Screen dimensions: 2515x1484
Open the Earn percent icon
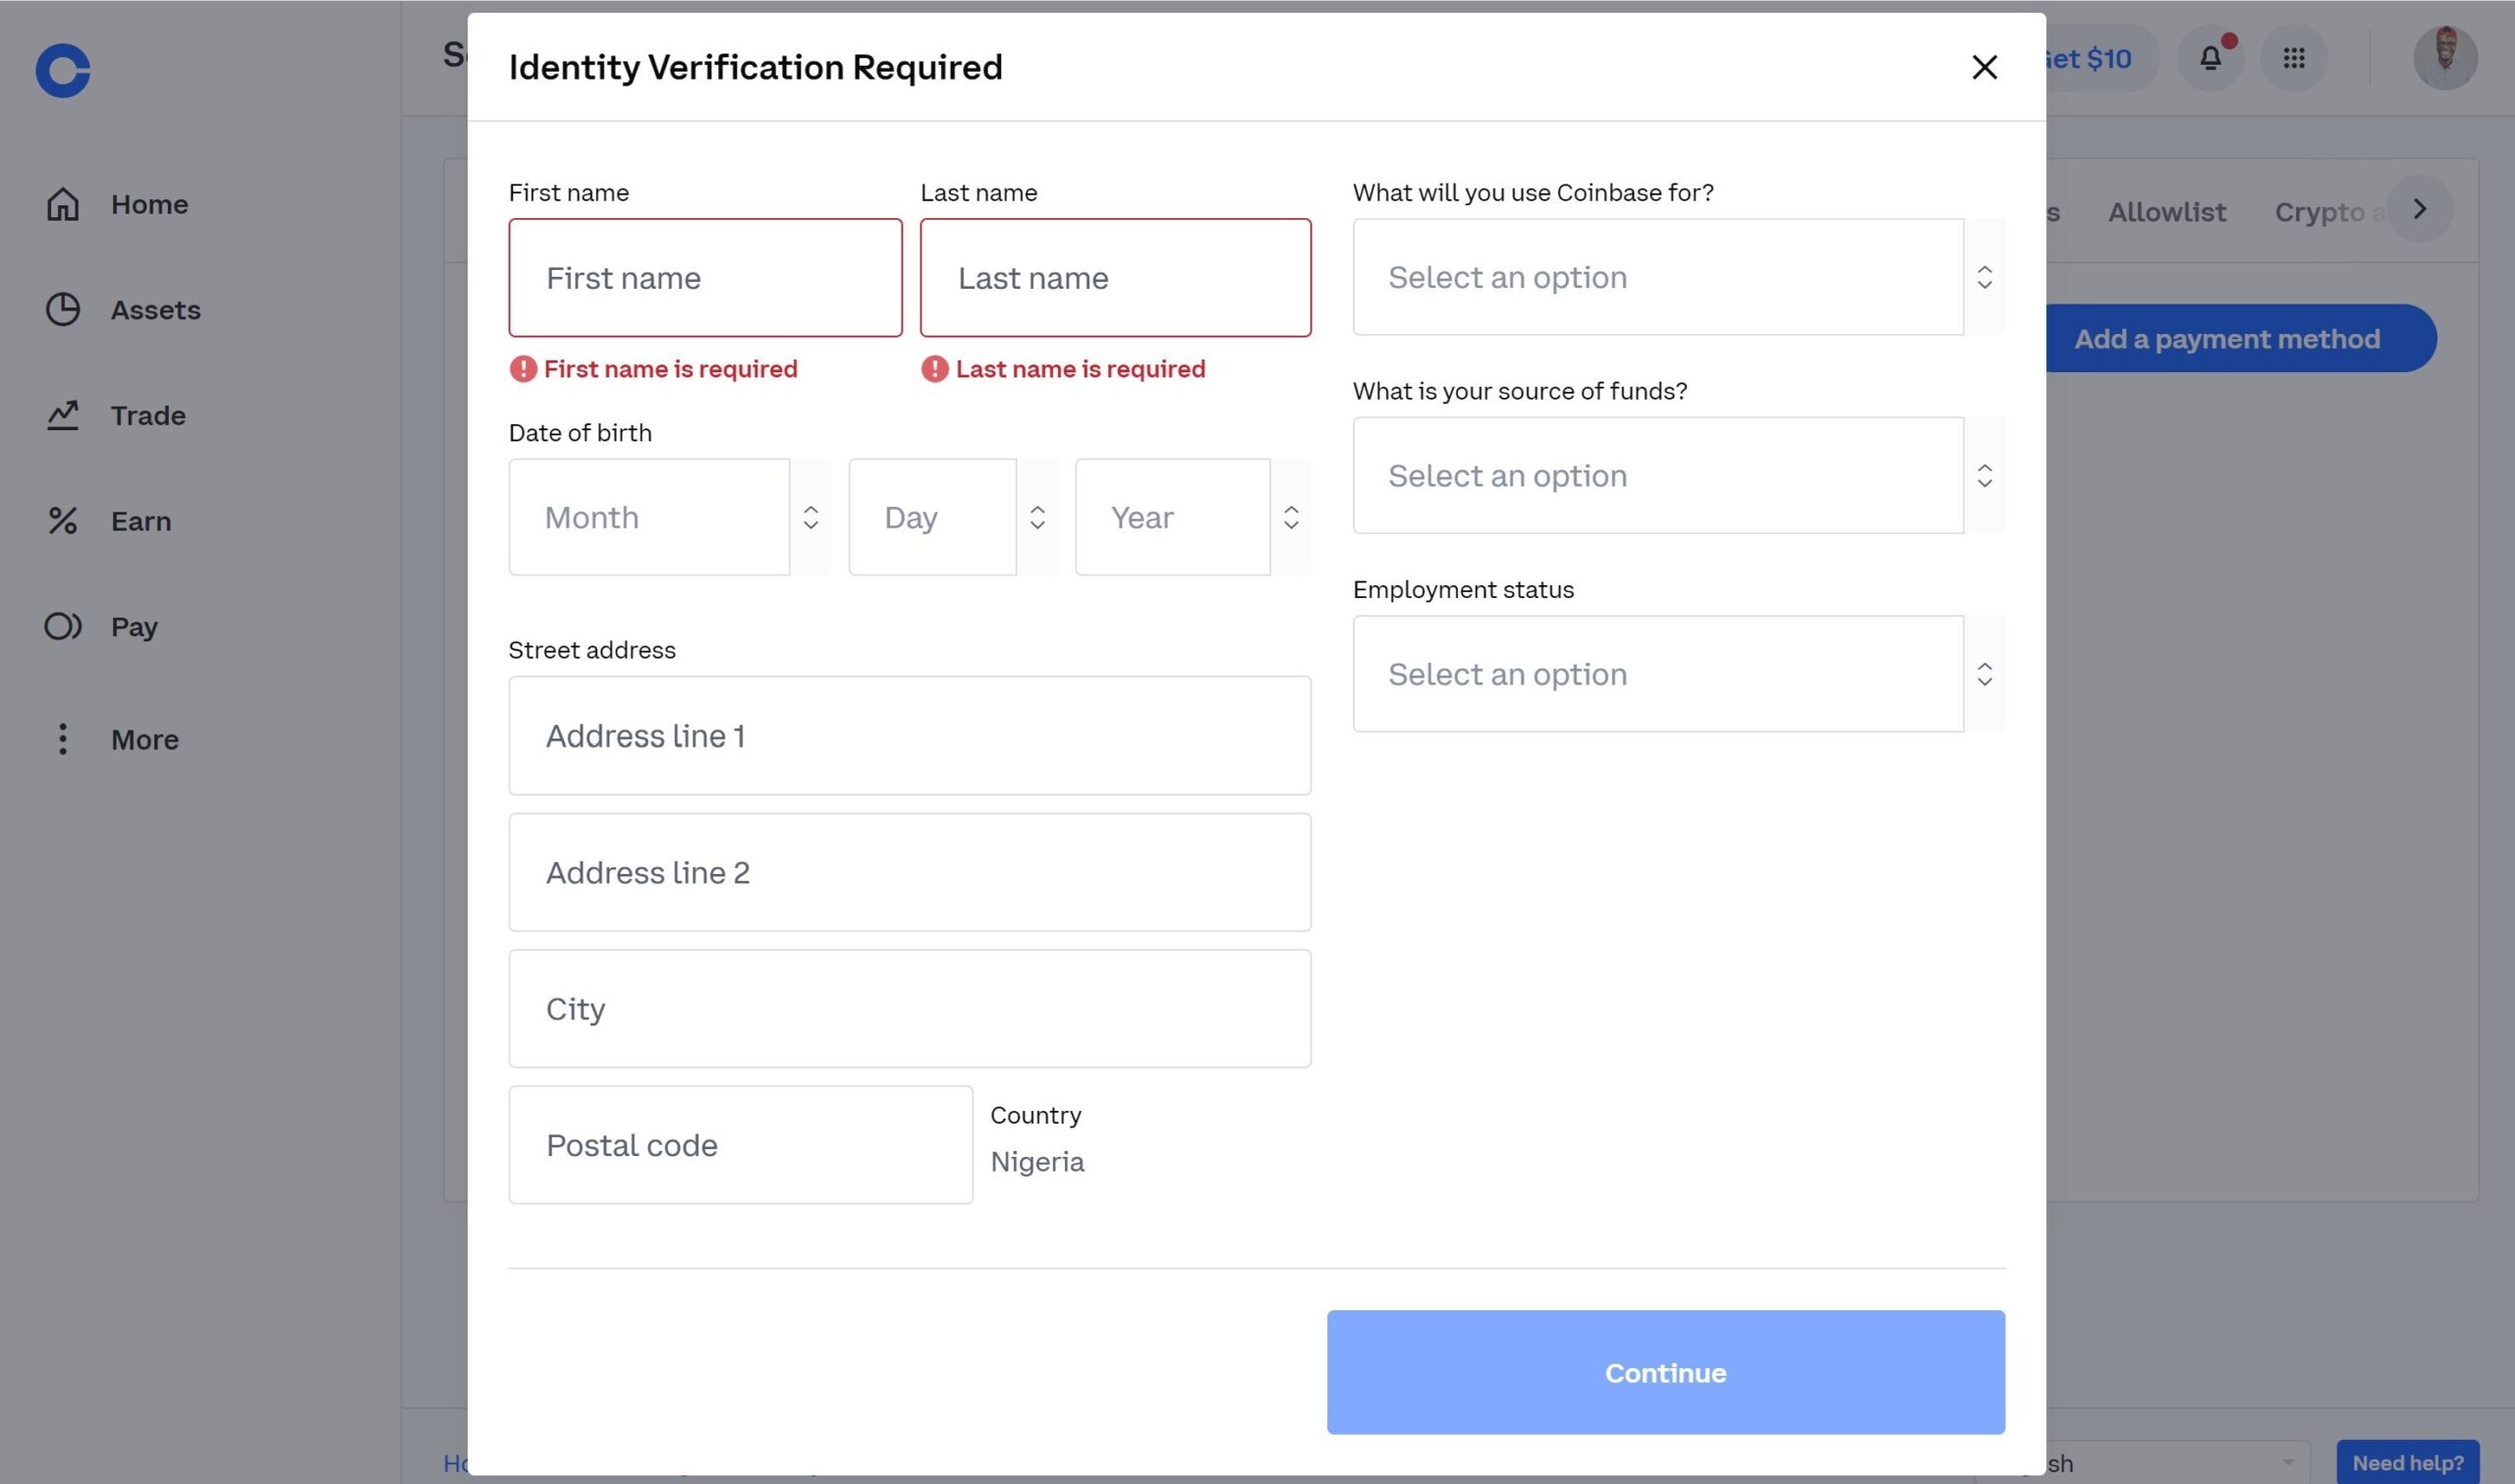63,520
